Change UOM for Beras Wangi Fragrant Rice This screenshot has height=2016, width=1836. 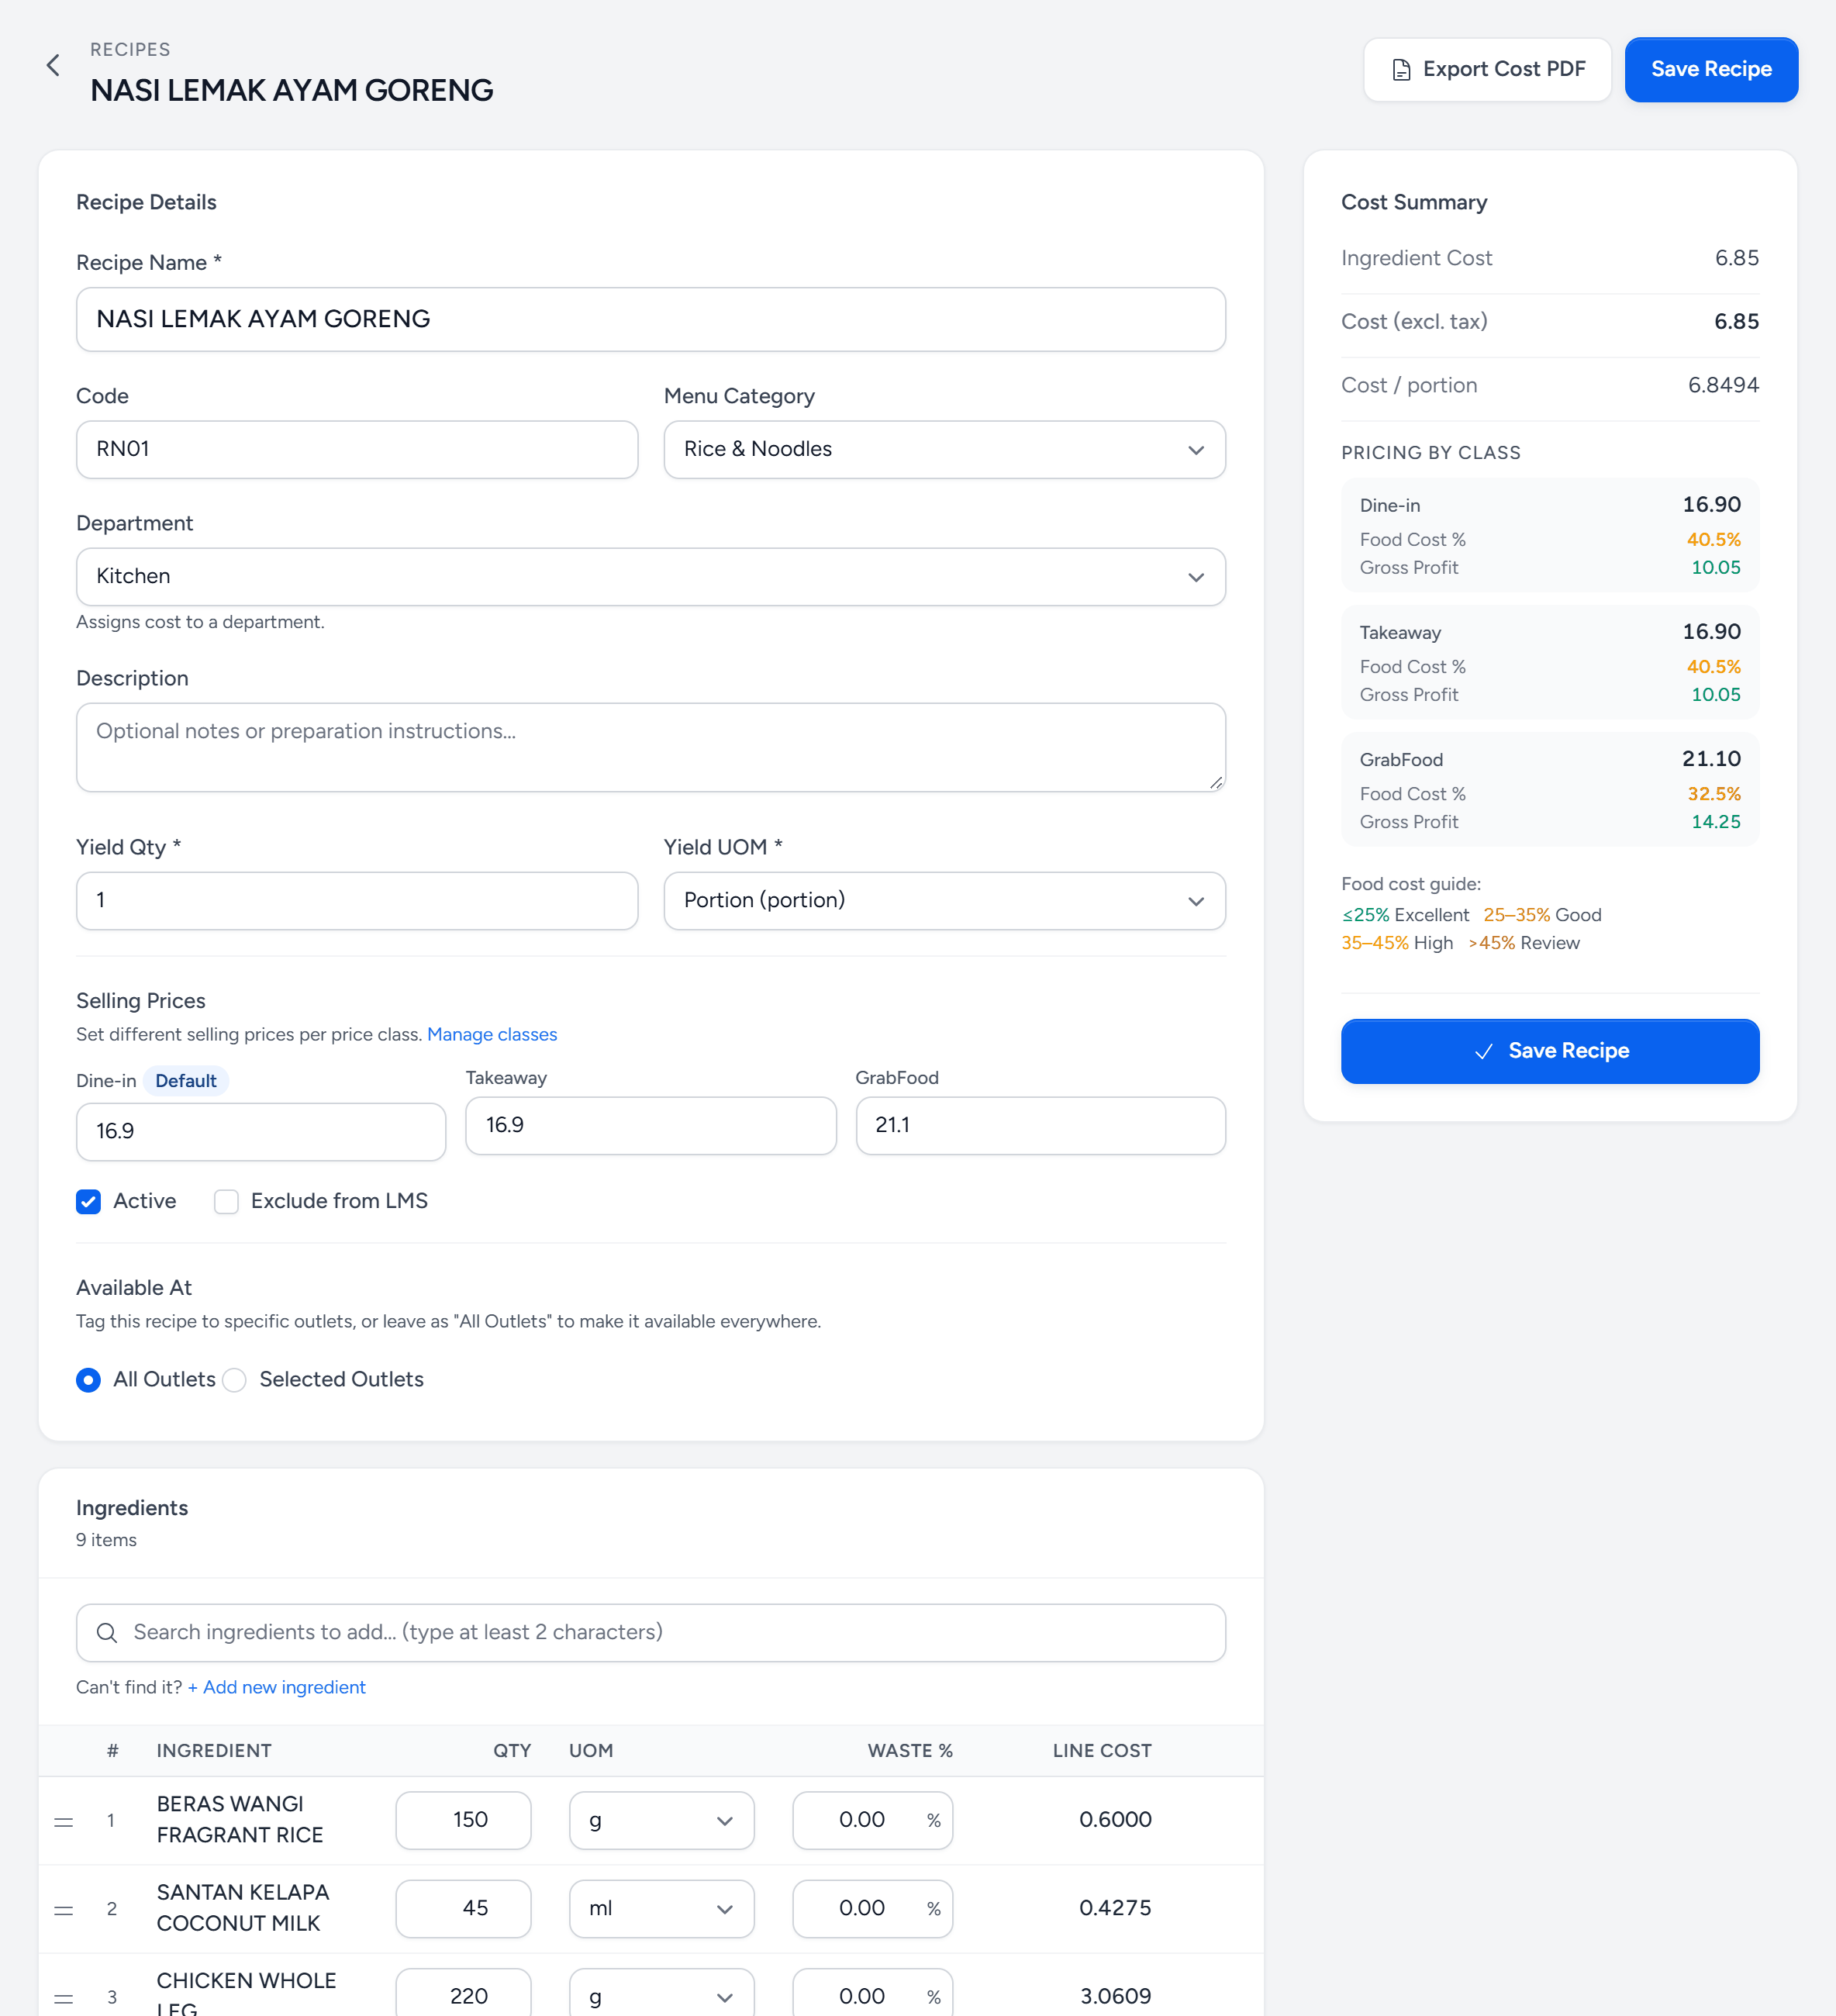click(662, 1821)
